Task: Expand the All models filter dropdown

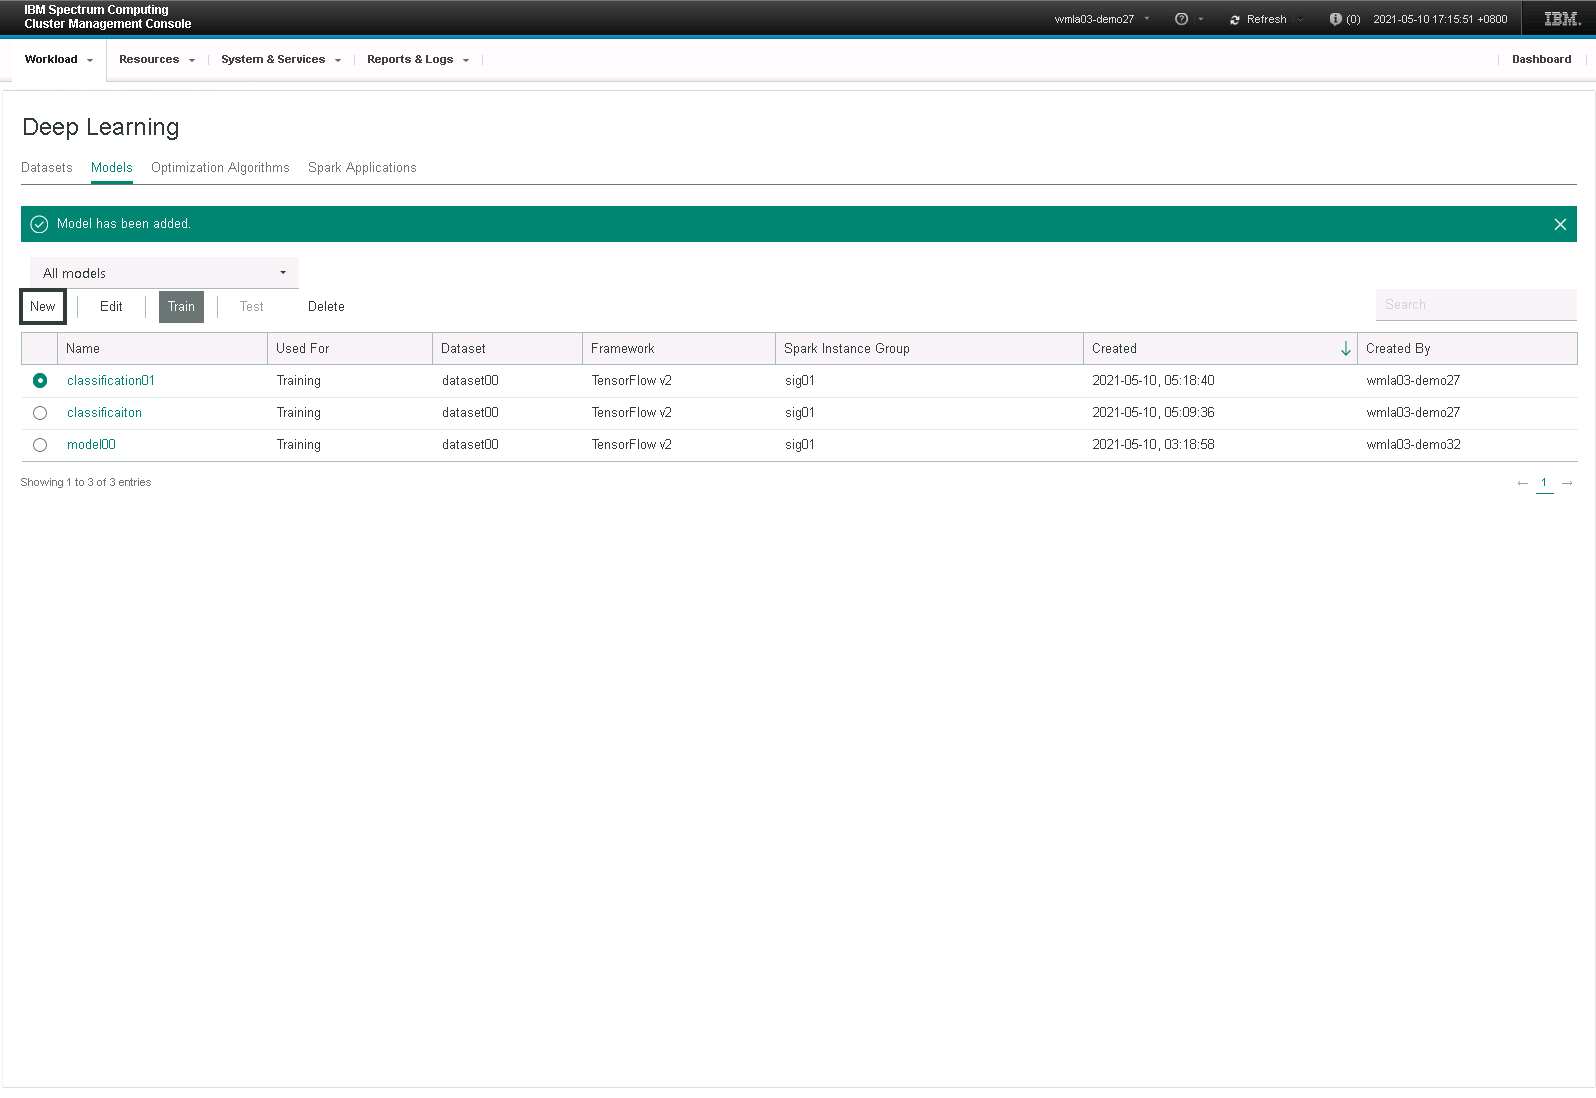Action: 164,273
